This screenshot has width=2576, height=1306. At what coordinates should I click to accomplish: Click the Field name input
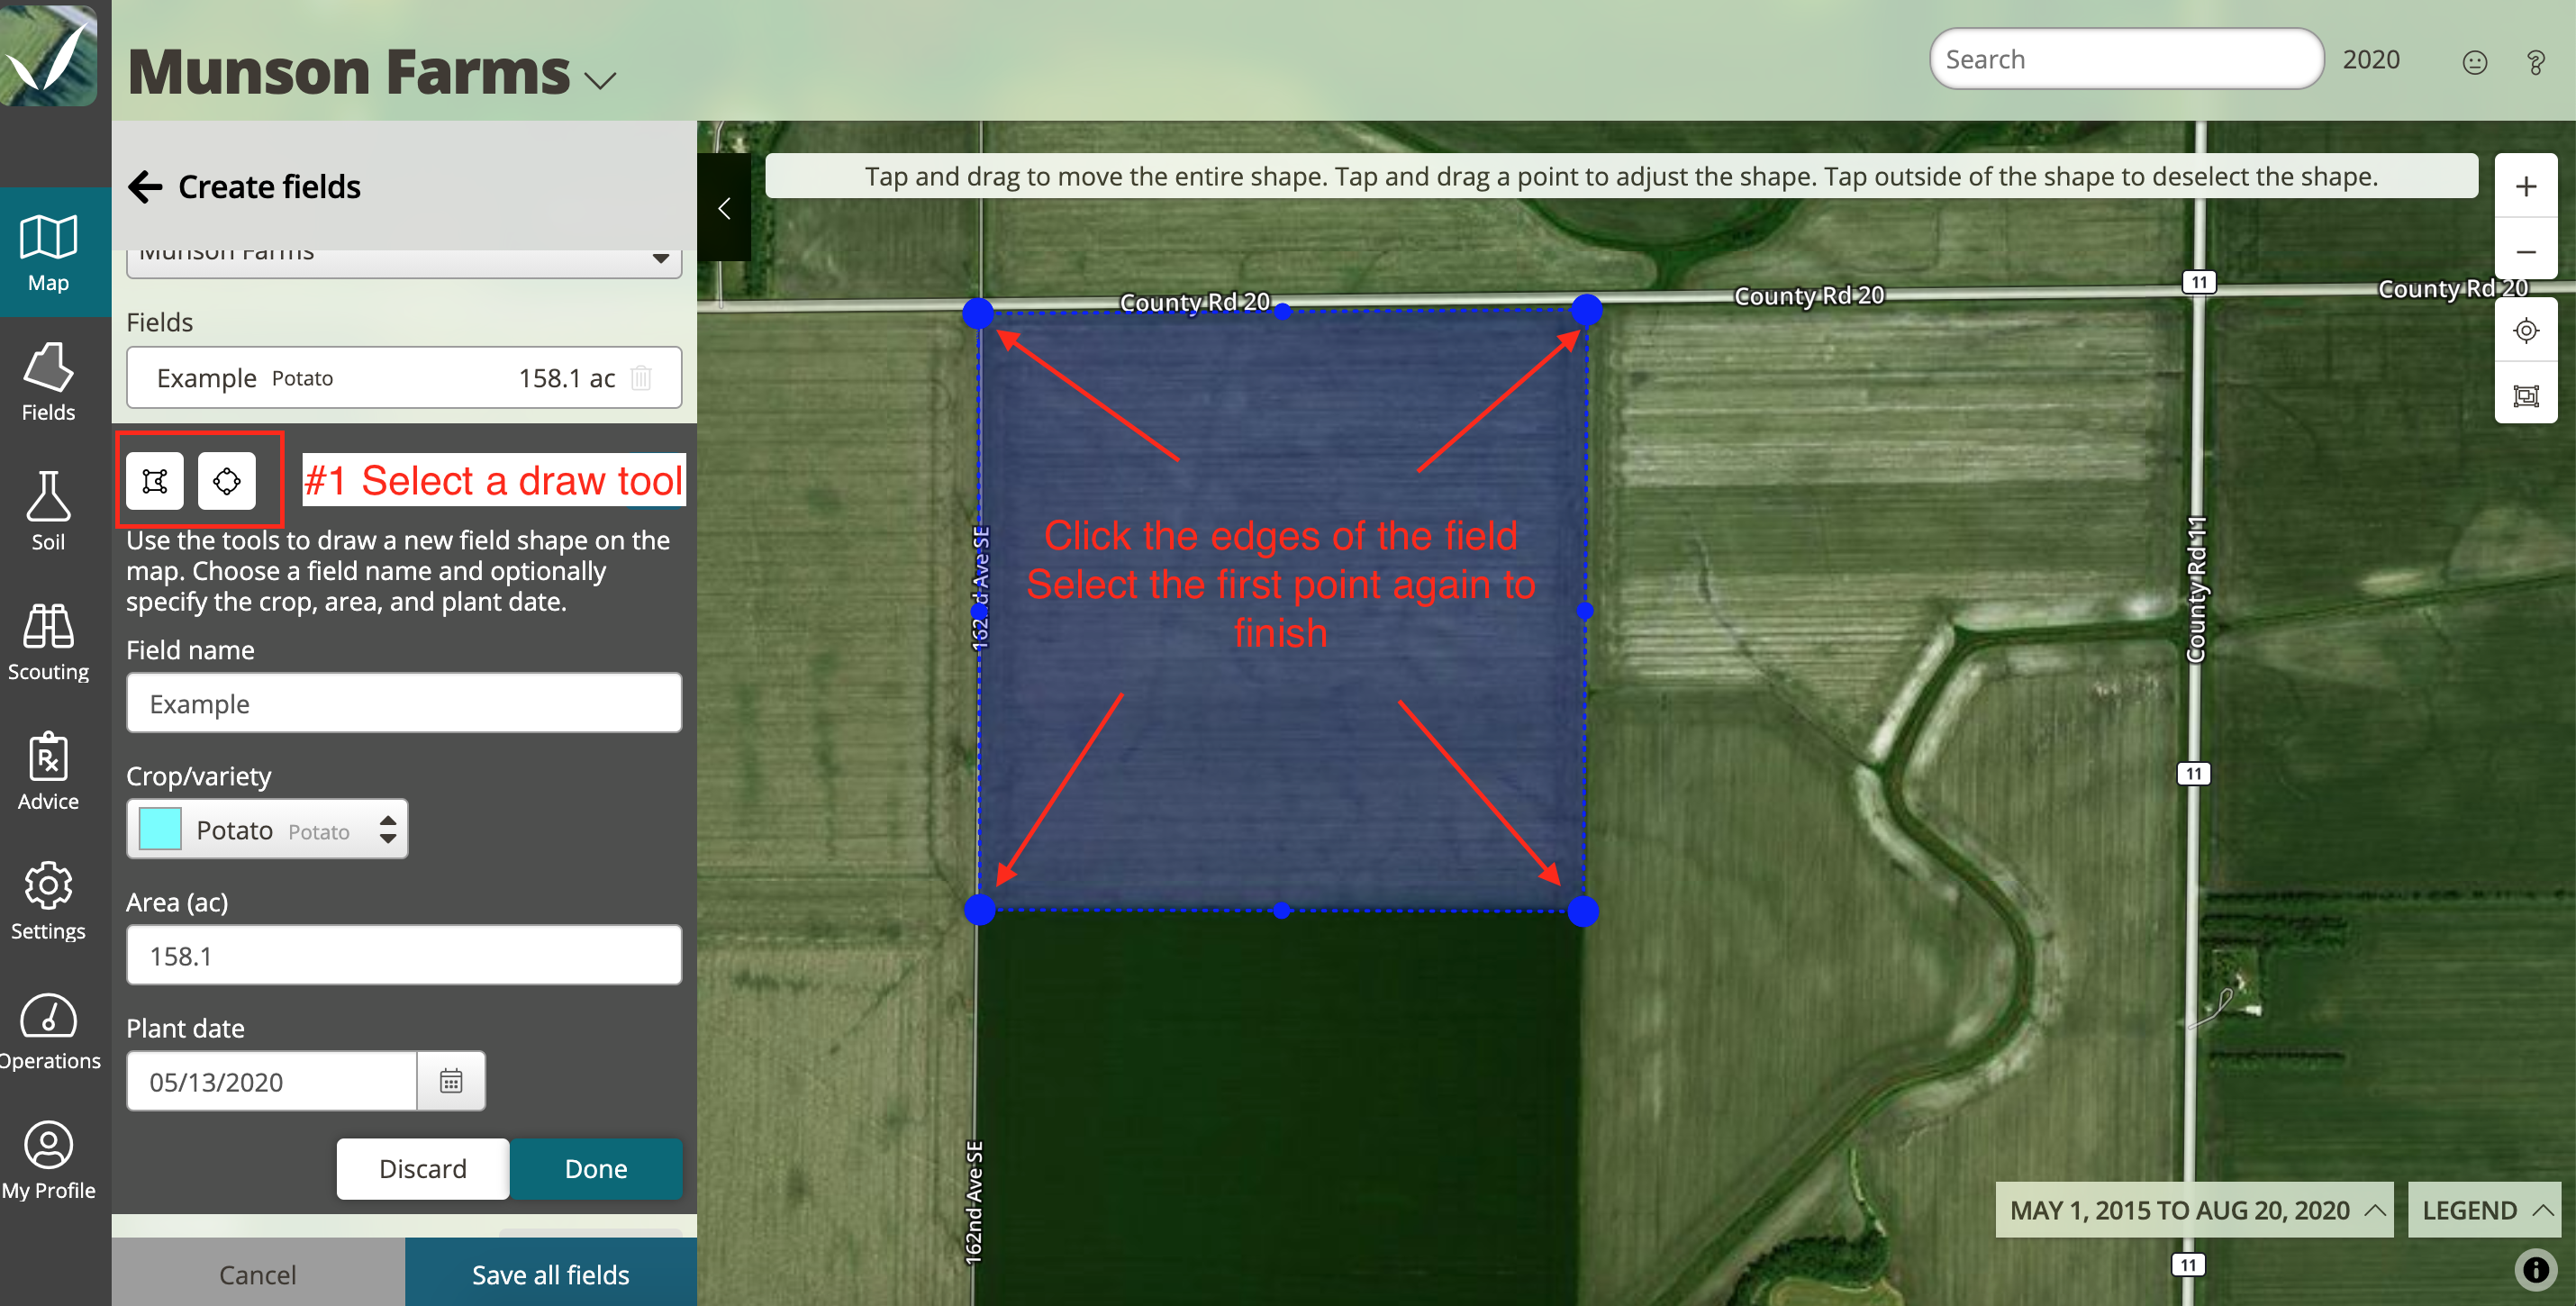[x=404, y=703]
